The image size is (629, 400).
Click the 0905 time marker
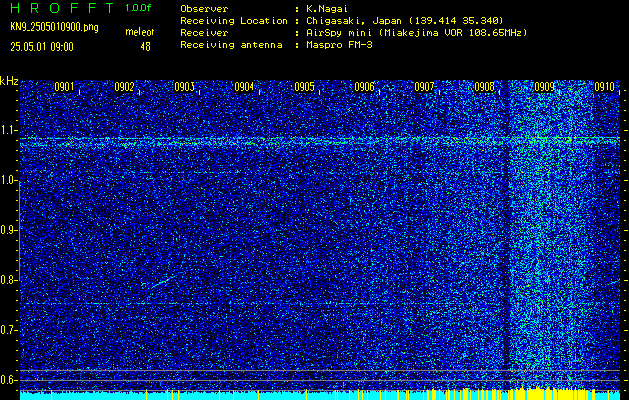[x=304, y=87]
